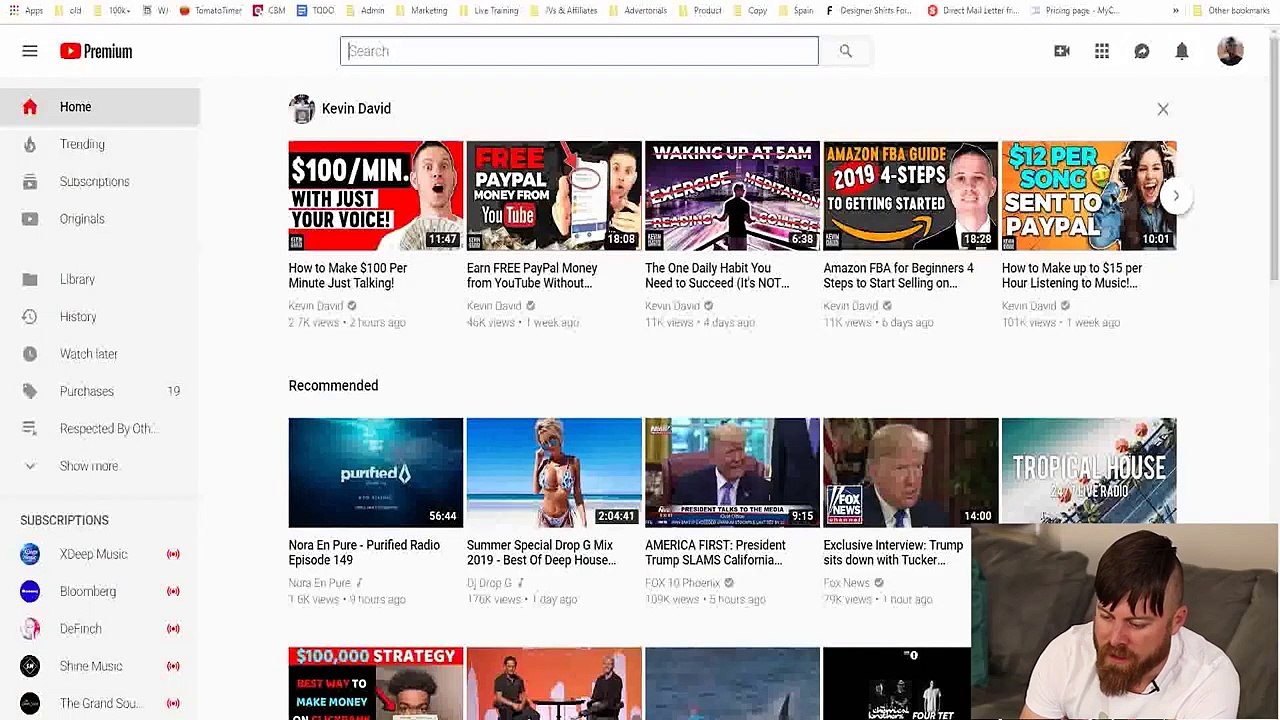Screen dimensions: 1280x720
Task: Open History in the sidebar
Action: click(100, 317)
